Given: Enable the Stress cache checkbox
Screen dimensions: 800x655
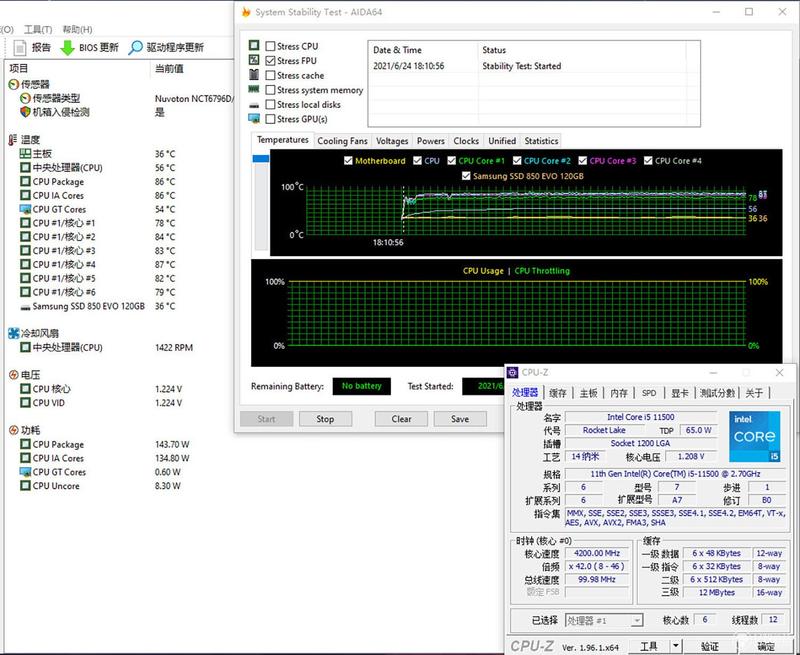Looking at the screenshot, I should (x=270, y=75).
